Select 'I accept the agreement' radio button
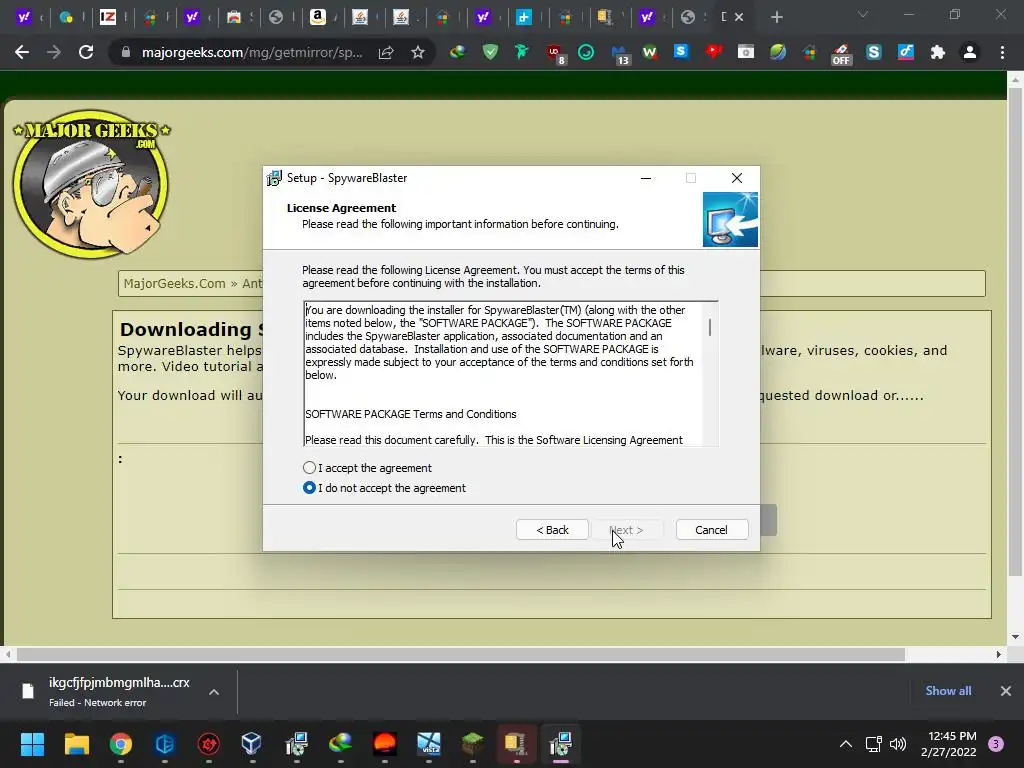 click(x=309, y=468)
